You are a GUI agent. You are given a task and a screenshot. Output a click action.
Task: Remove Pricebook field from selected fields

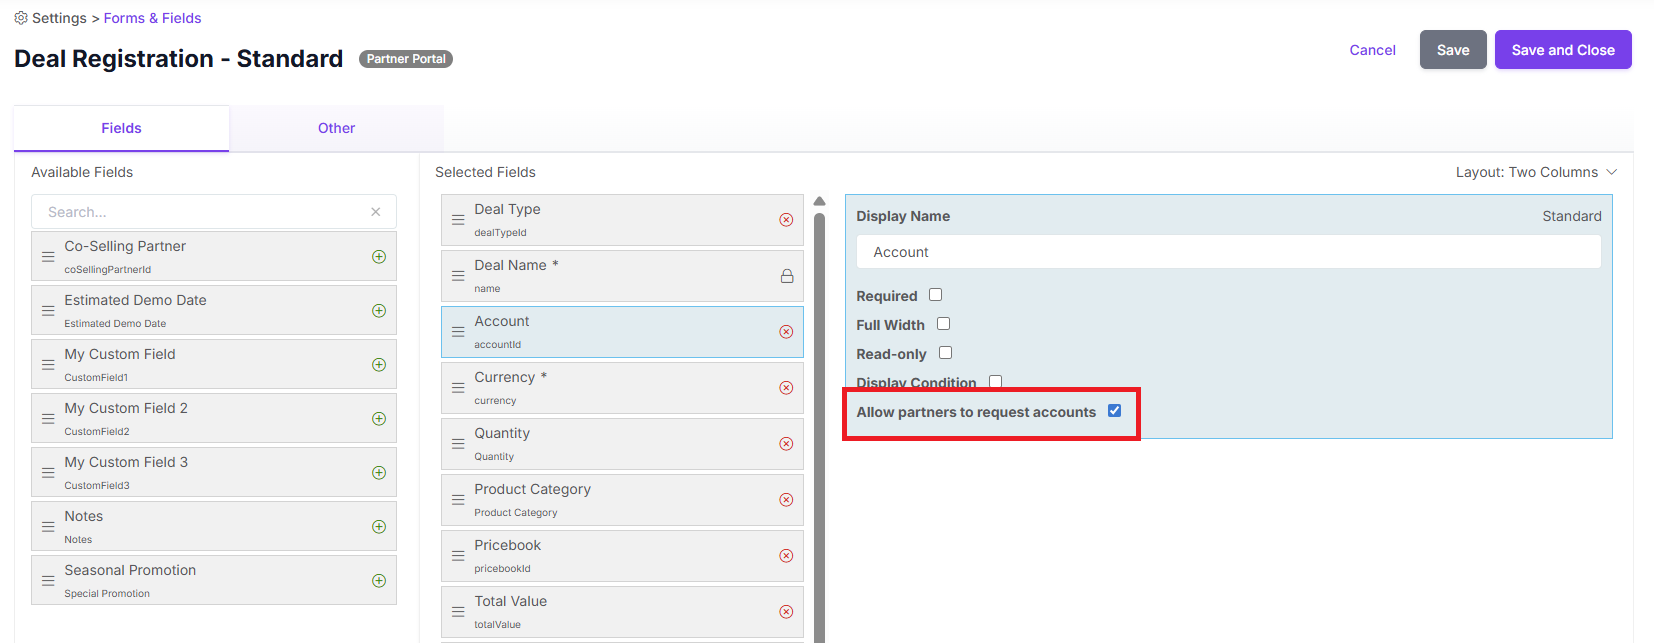tap(786, 556)
